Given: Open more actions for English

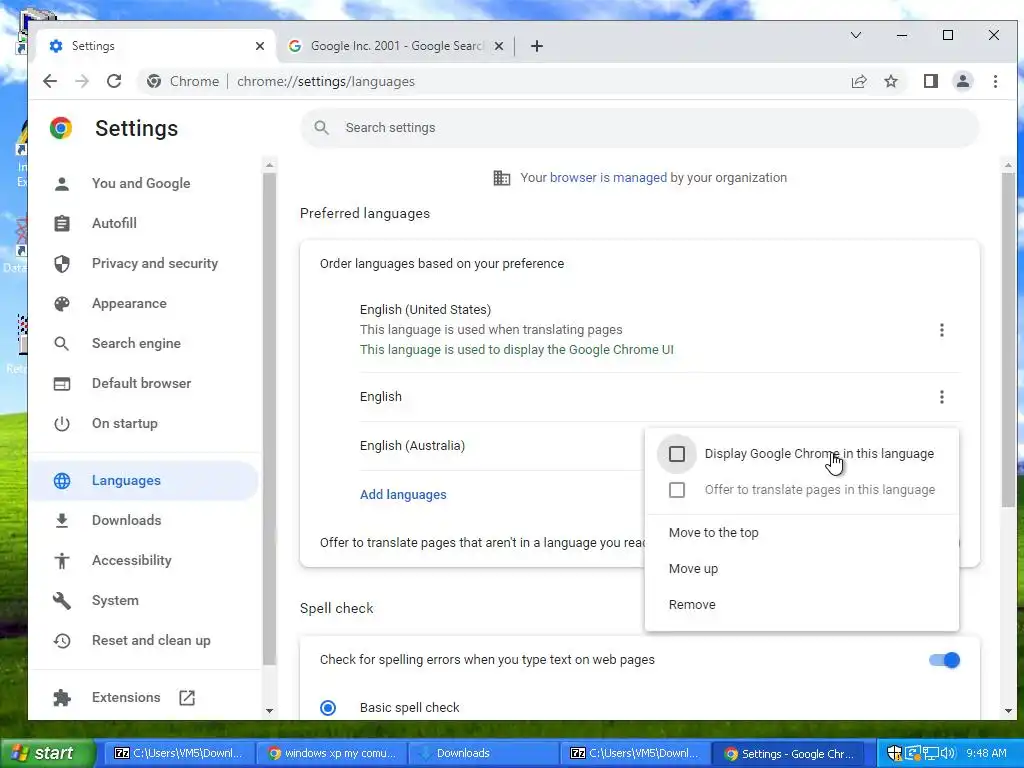Looking at the screenshot, I should click(942, 396).
